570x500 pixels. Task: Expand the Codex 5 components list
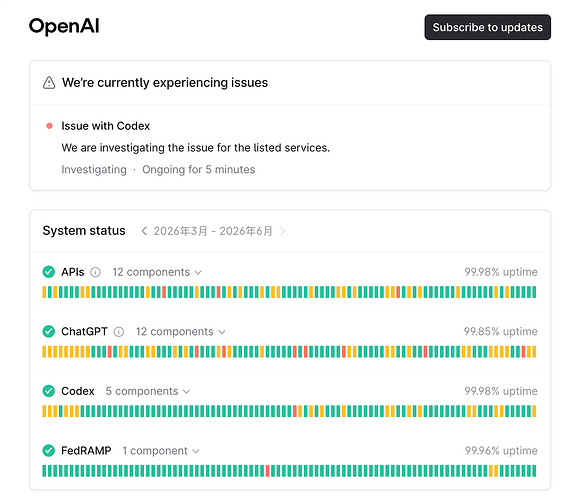(148, 391)
